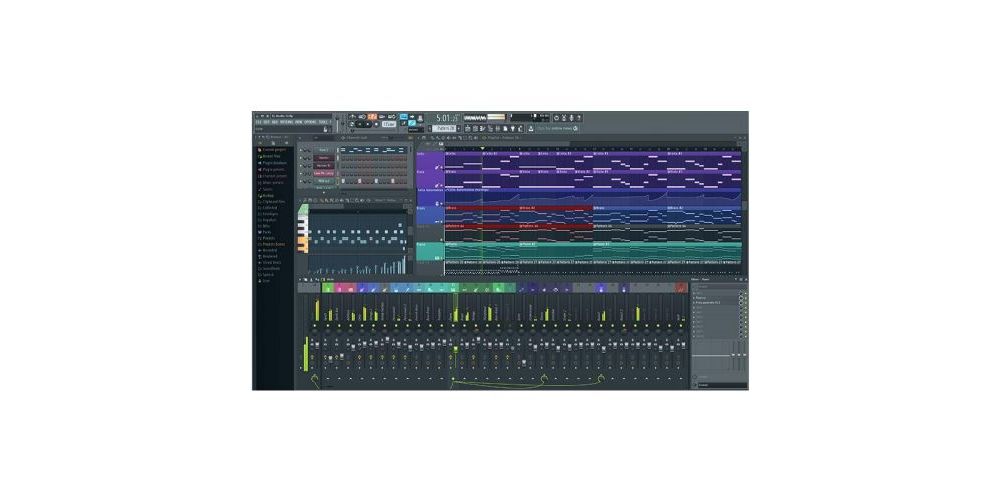The height and width of the screenshot is (500, 1000).
Task: Mute fifth channel in channel rack
Action: coord(301,181)
